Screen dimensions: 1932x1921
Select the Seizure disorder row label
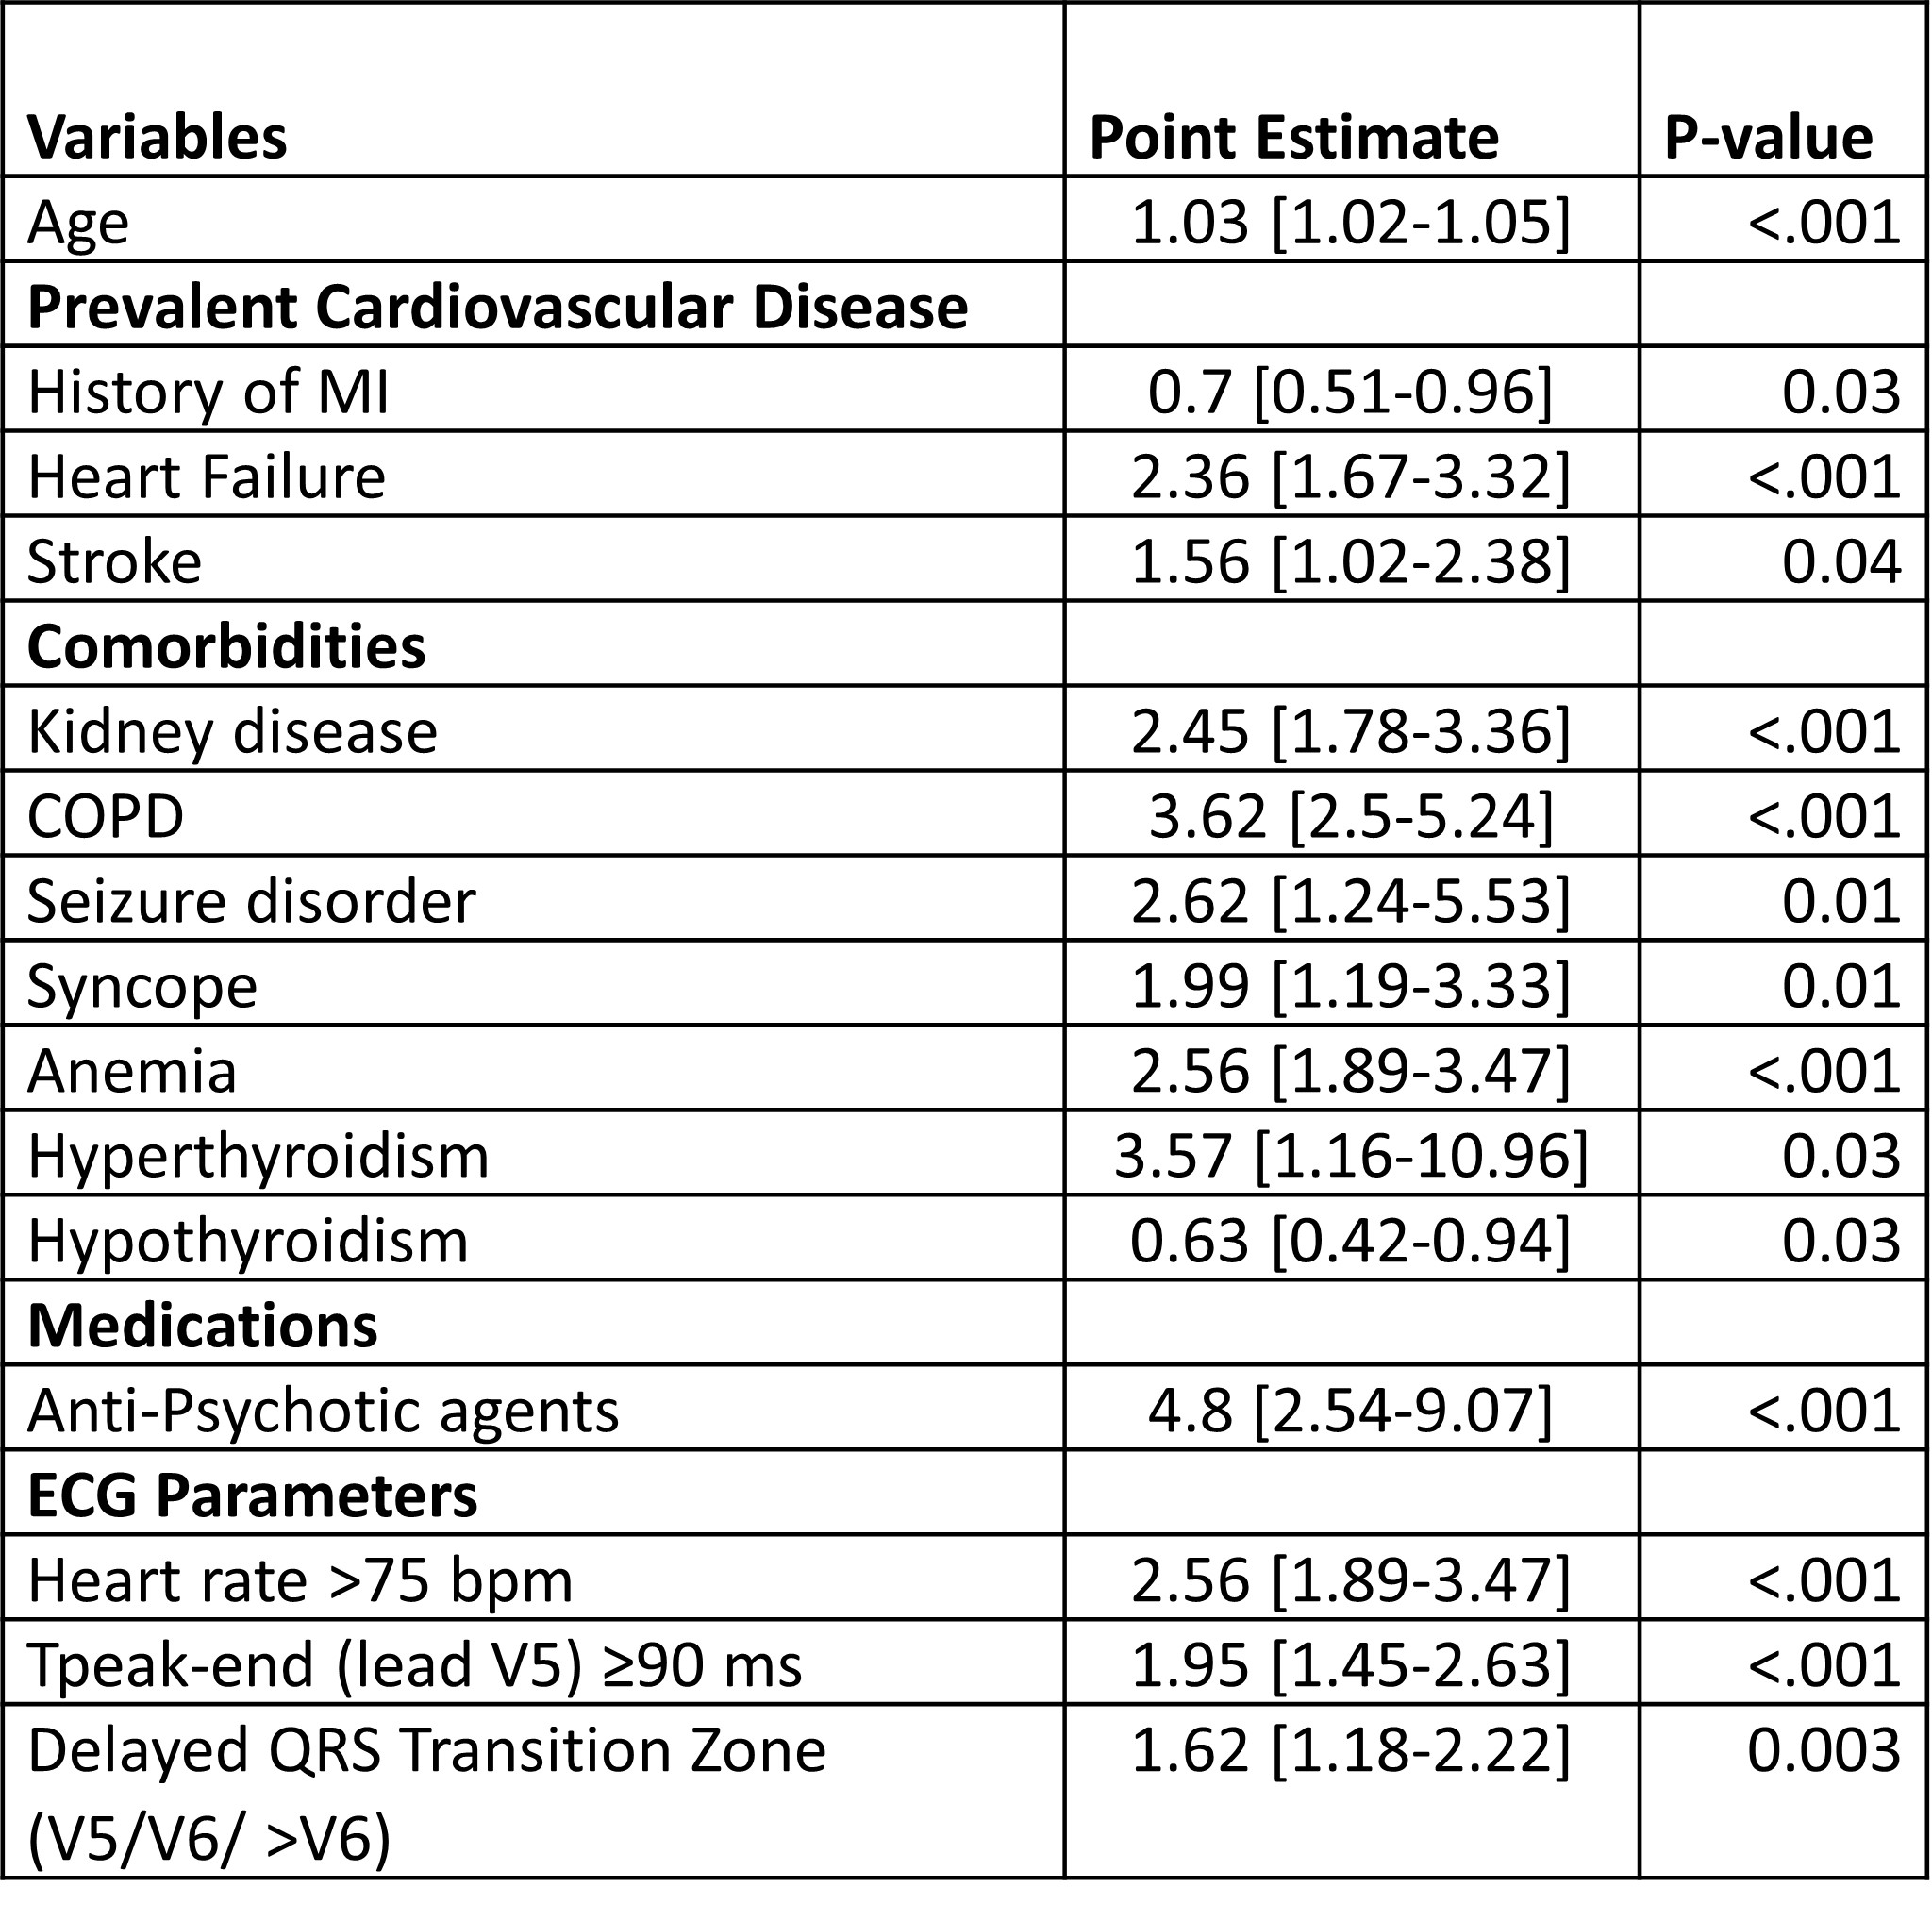tap(251, 902)
